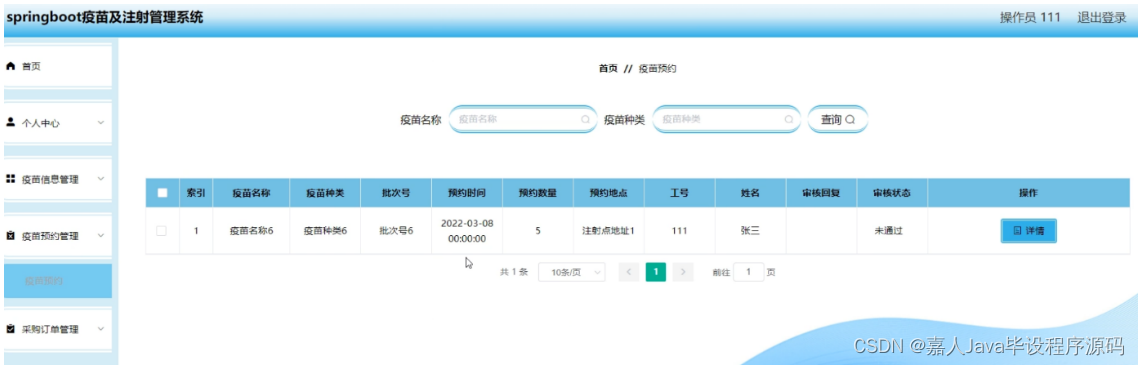Viewport: 1139px width, 366px height.
Task: Click the clipboard icon beside 疫苗预约管理
Action: 10,236
